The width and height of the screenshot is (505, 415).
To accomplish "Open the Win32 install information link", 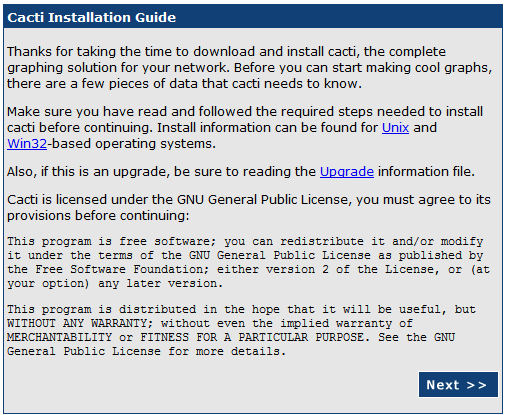I will click(x=27, y=144).
